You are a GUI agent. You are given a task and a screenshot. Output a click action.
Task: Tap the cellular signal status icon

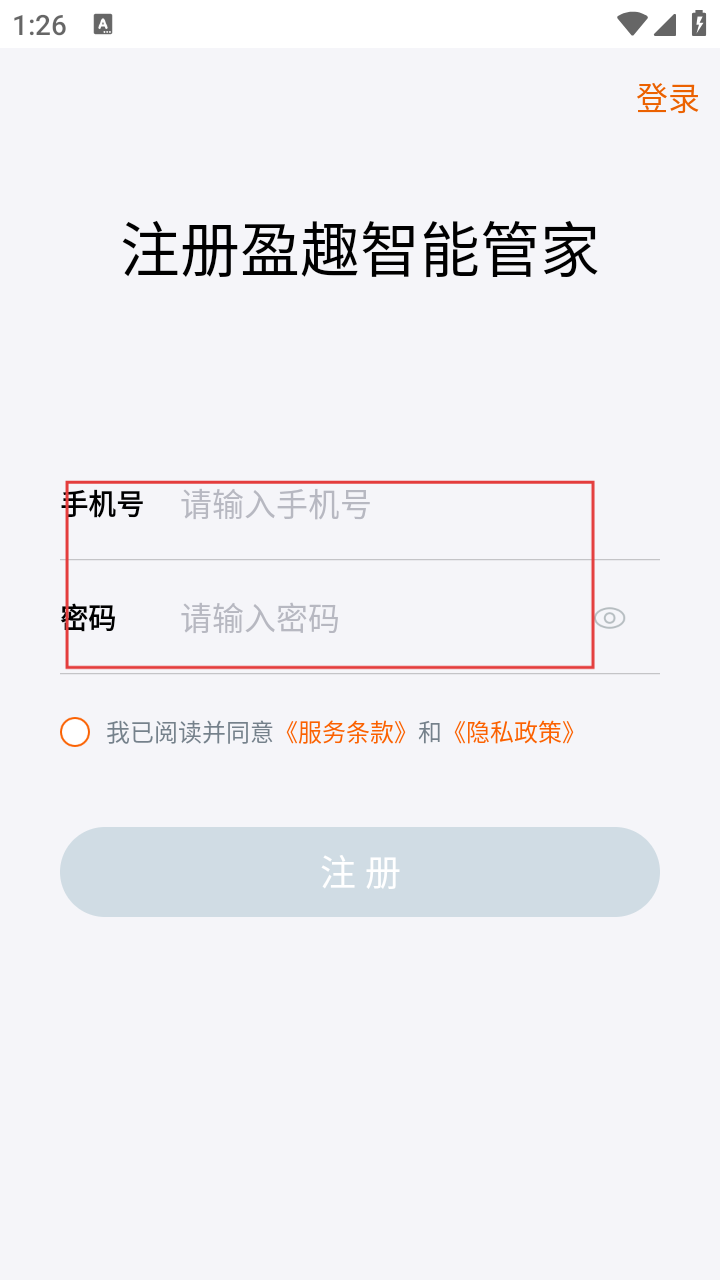tap(665, 24)
